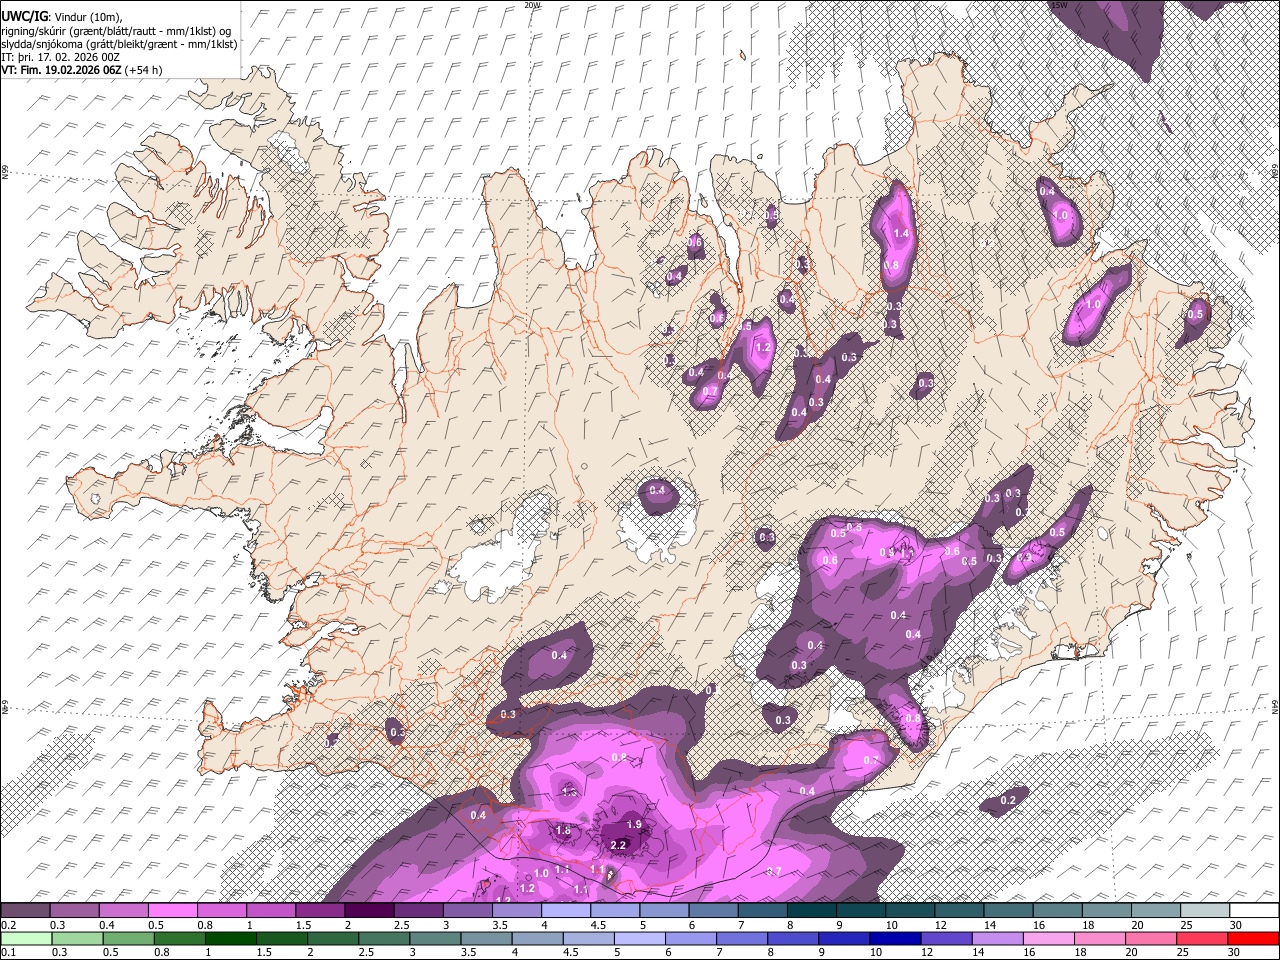Select the '0.8' label in the bottom legend row
Image resolution: width=1280 pixels, height=960 pixels.
tap(162, 953)
